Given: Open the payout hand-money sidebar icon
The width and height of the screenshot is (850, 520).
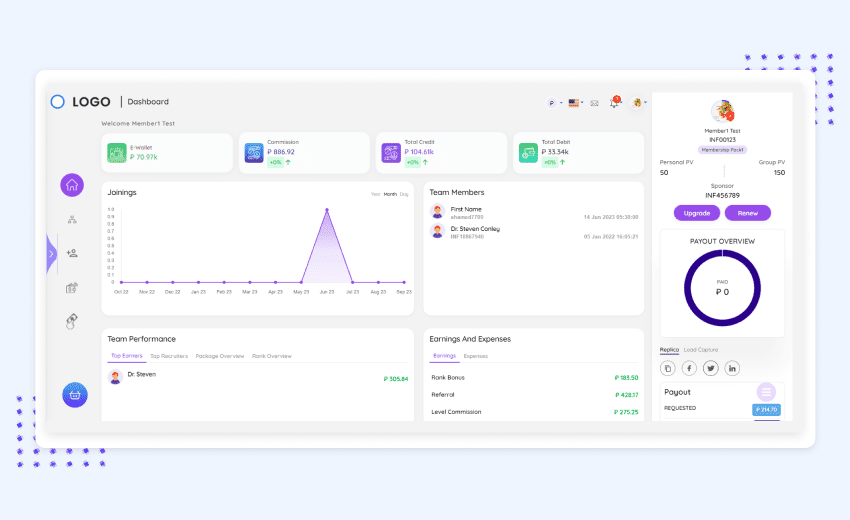Looking at the screenshot, I should pos(72,322).
